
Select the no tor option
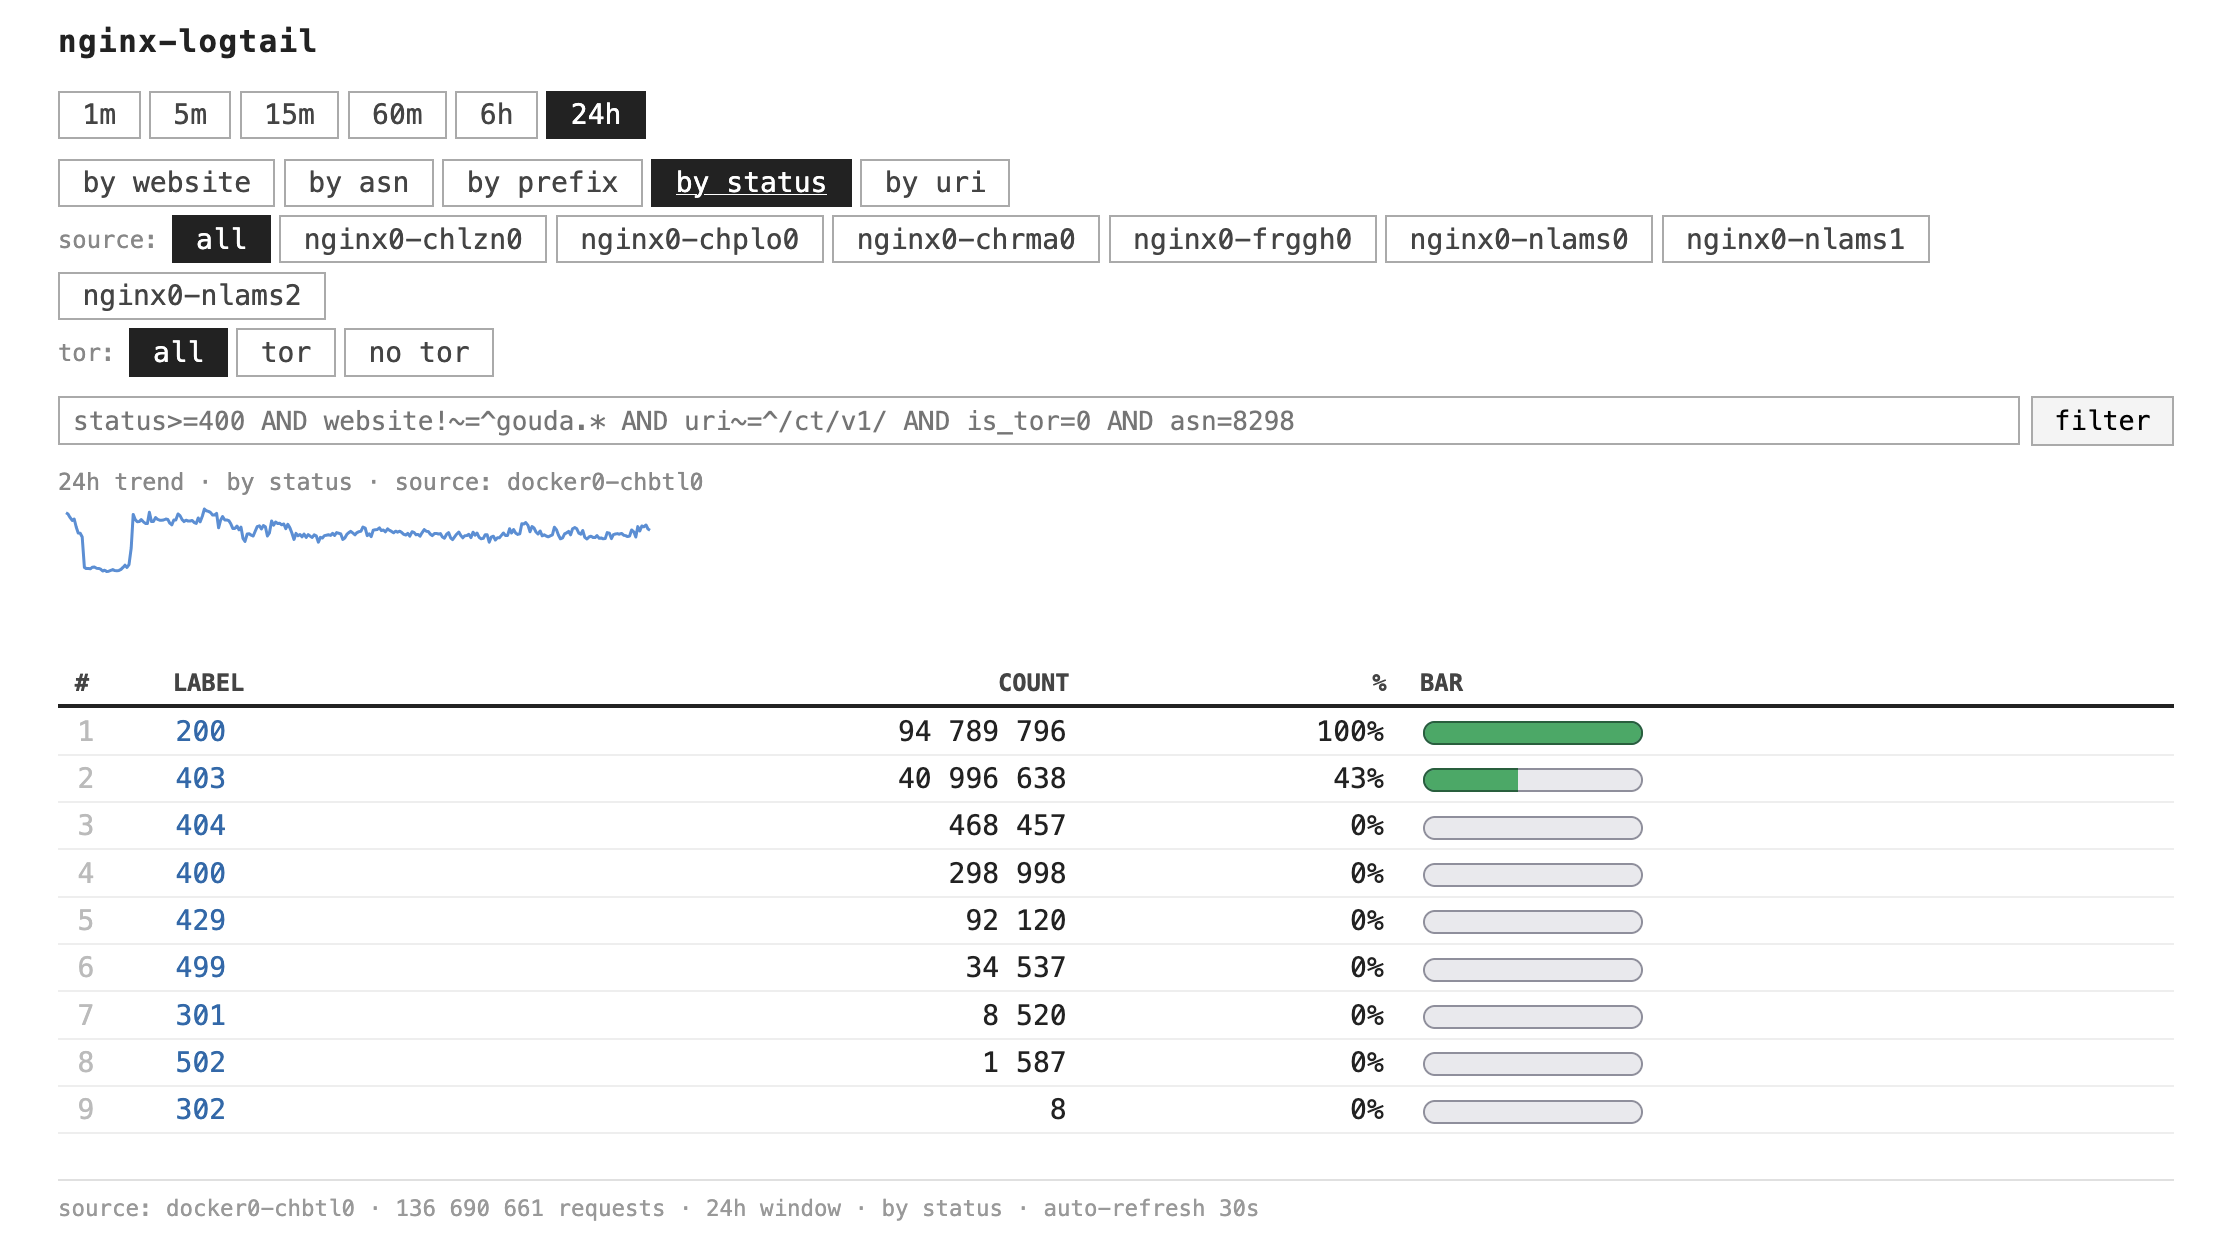tap(418, 353)
